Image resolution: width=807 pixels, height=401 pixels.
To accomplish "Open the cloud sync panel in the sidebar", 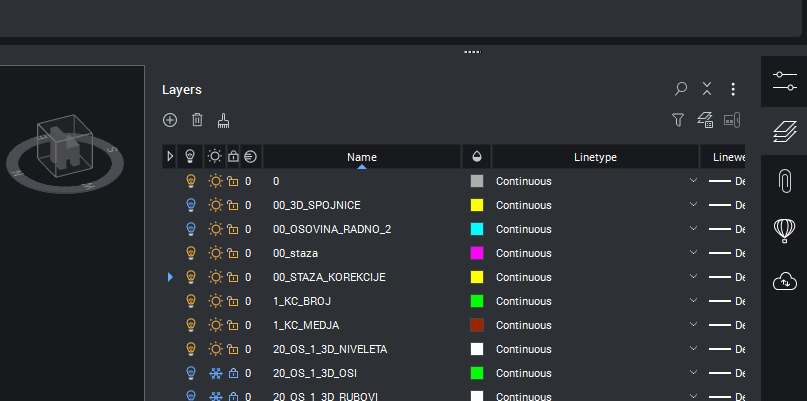I will tap(784, 282).
